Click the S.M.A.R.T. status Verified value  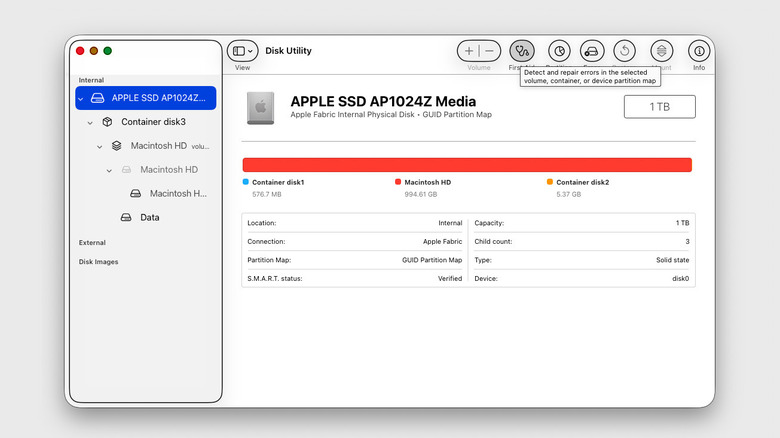coord(450,279)
